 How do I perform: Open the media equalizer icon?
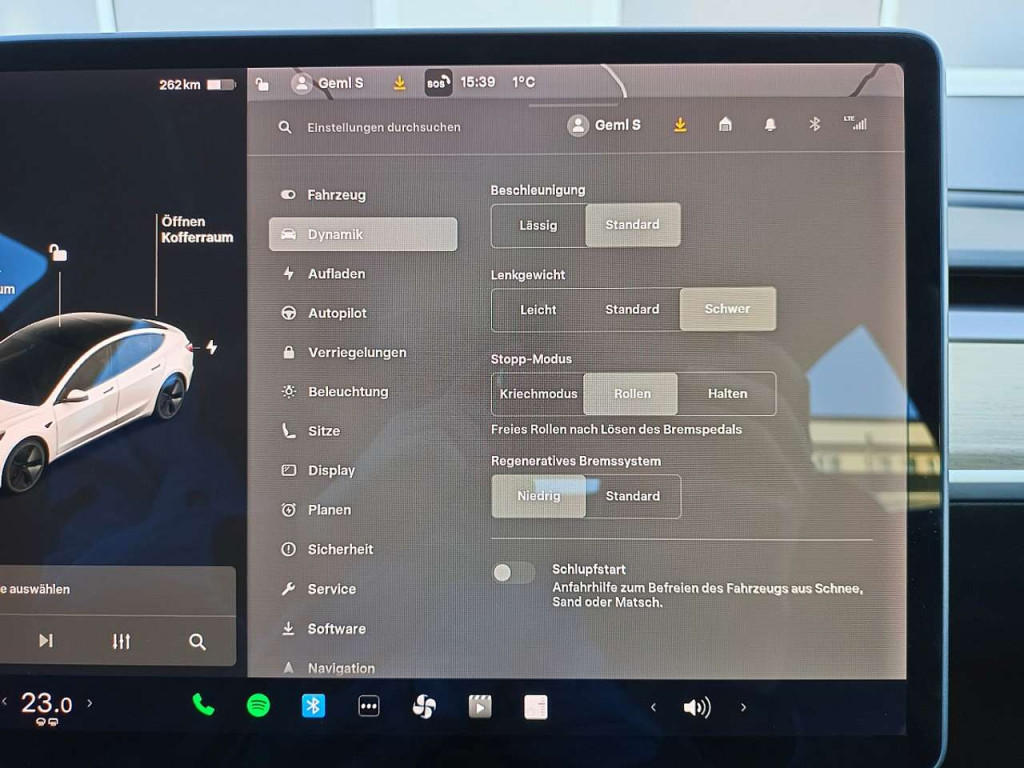pos(121,641)
